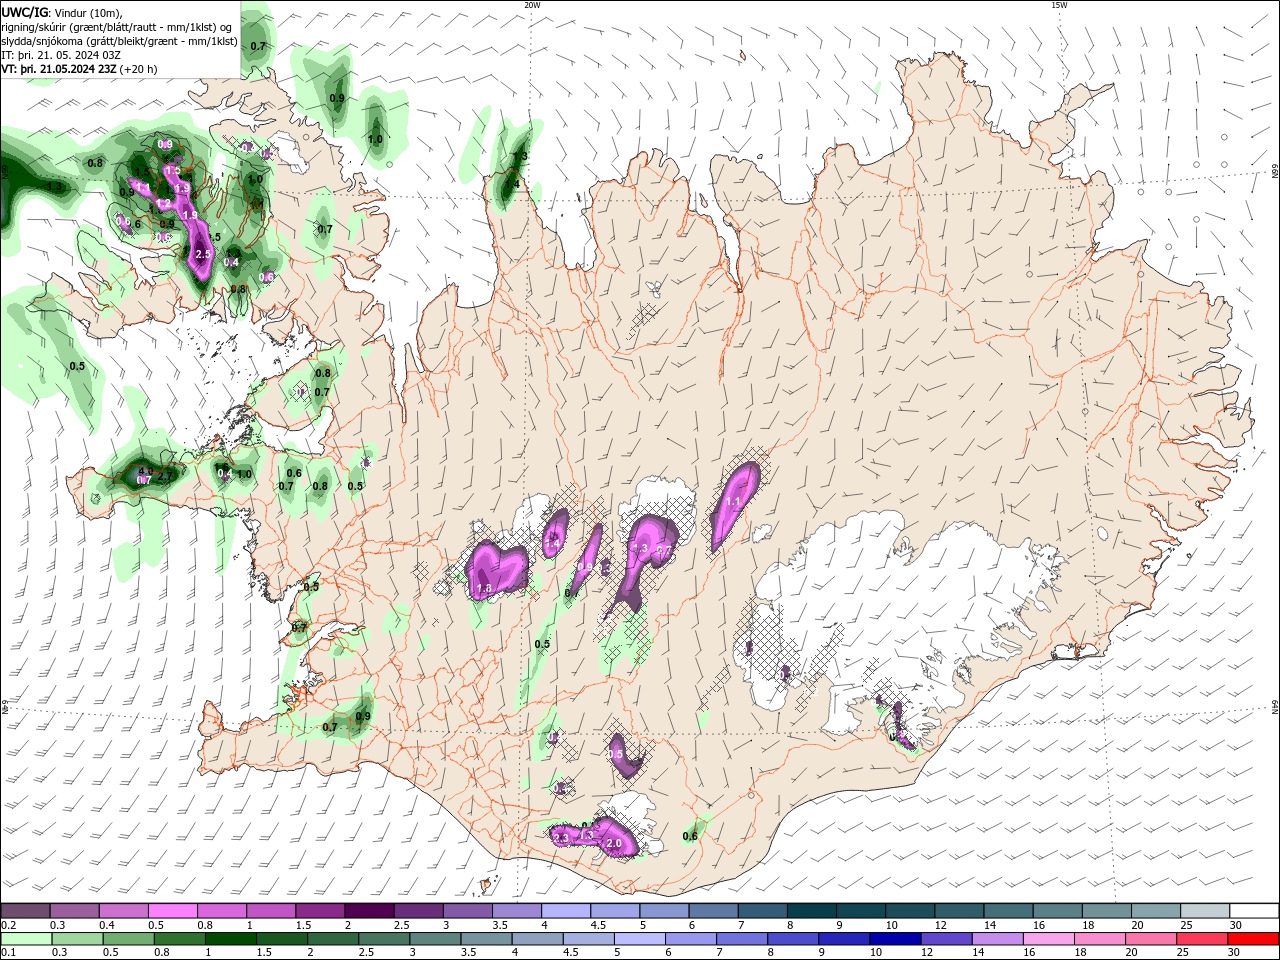The image size is (1280, 960).
Task: Click the 'IT: þri. 21. 05. 2024 03Z' line
Action: (62, 55)
